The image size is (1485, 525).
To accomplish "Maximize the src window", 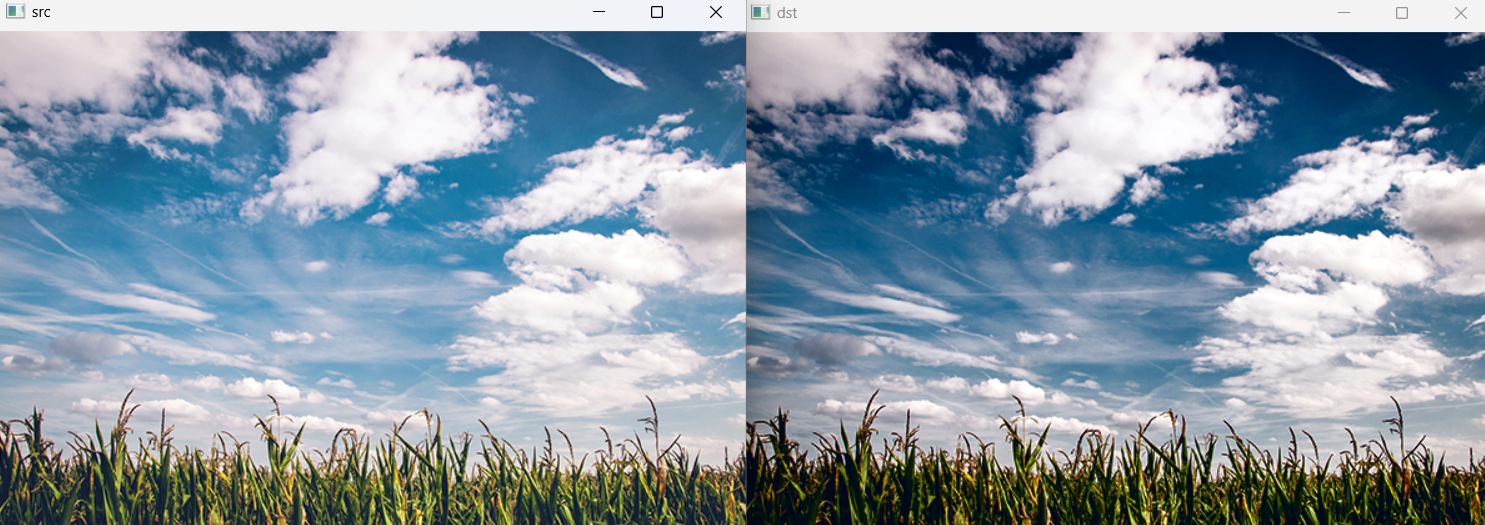I will (x=657, y=12).
